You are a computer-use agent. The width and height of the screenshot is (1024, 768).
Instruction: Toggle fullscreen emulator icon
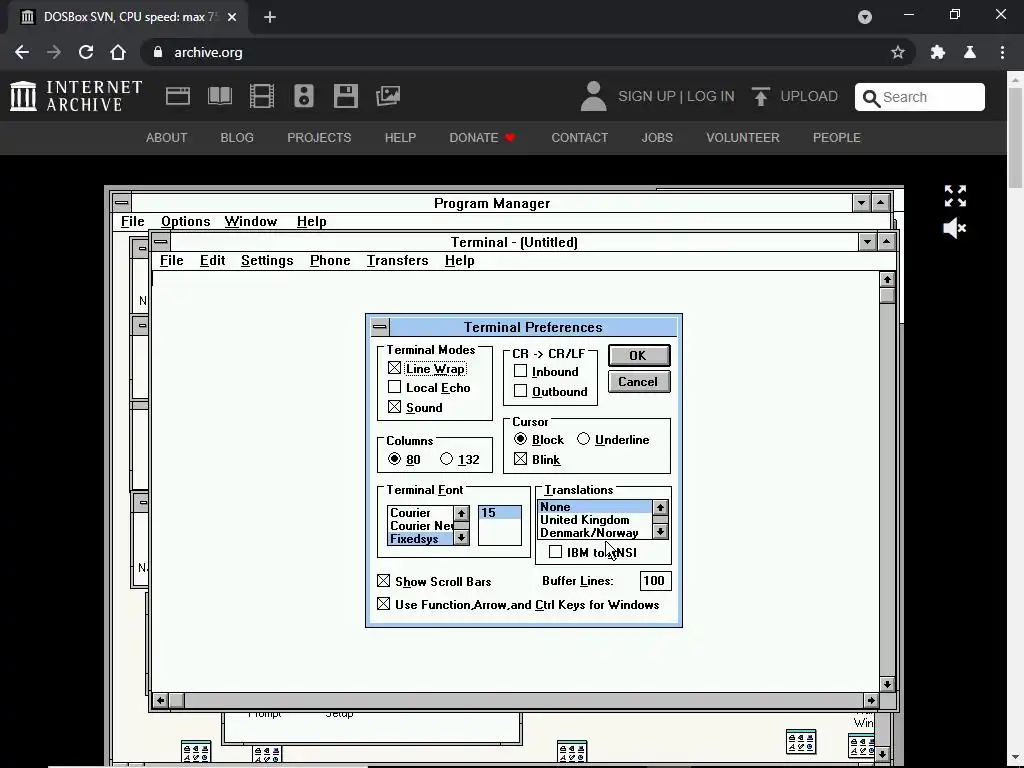(x=955, y=196)
